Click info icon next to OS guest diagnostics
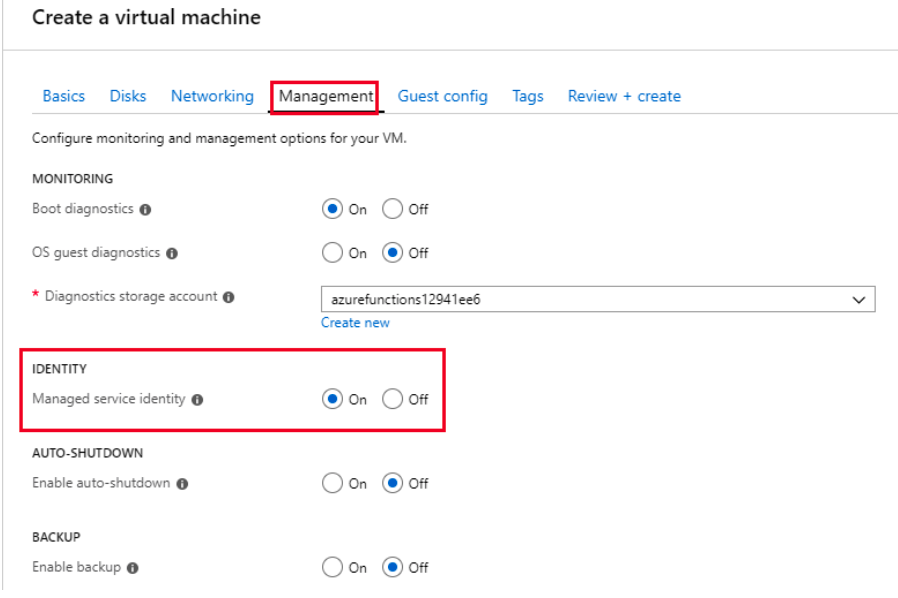The width and height of the screenshot is (898, 598). 172,254
